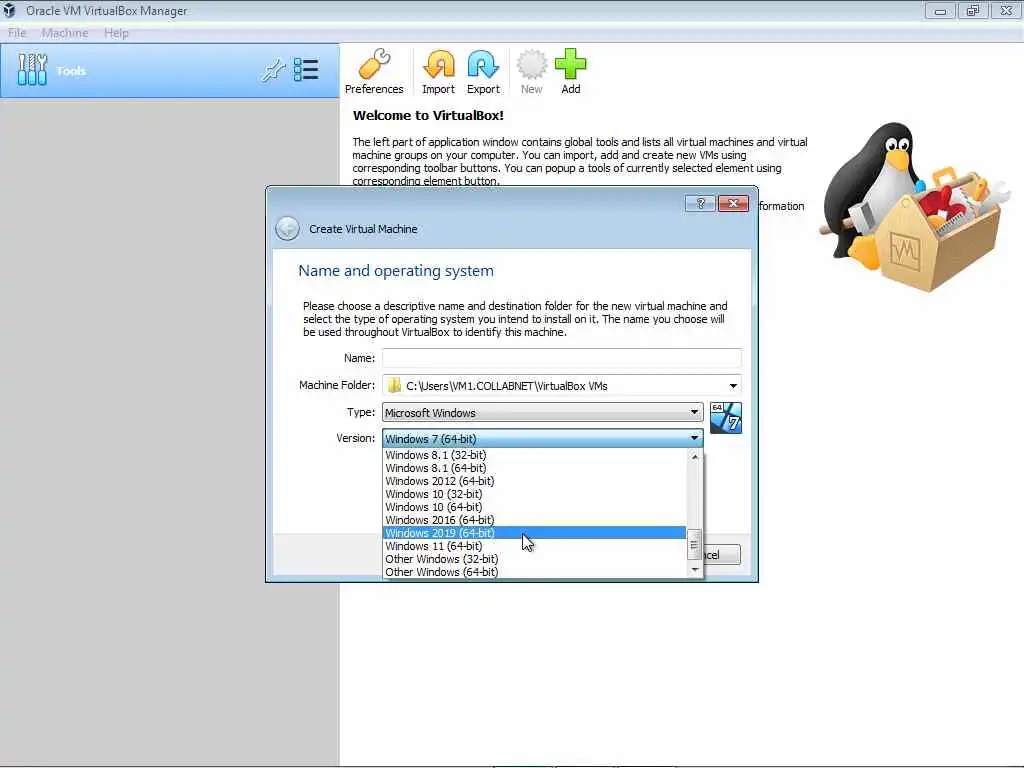Click the back arrow in Create Virtual Machine
The width and height of the screenshot is (1024, 768).
[287, 229]
